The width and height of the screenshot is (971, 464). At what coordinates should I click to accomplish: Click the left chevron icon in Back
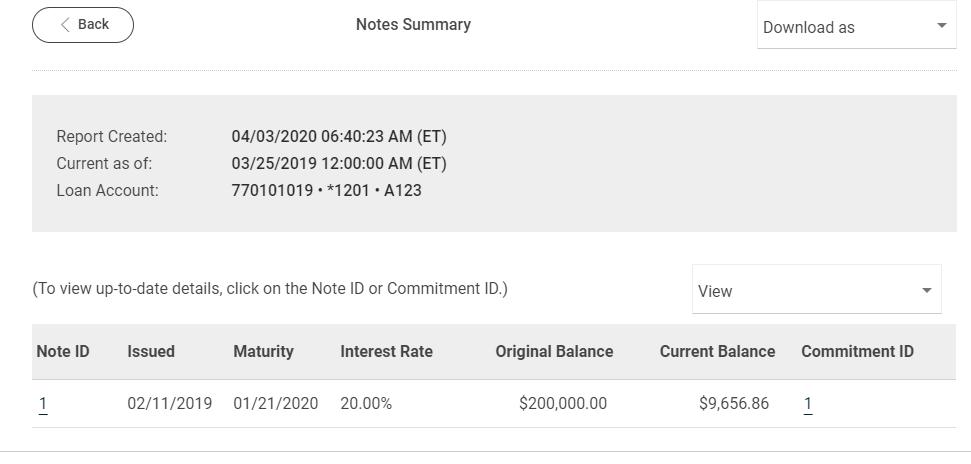(65, 25)
